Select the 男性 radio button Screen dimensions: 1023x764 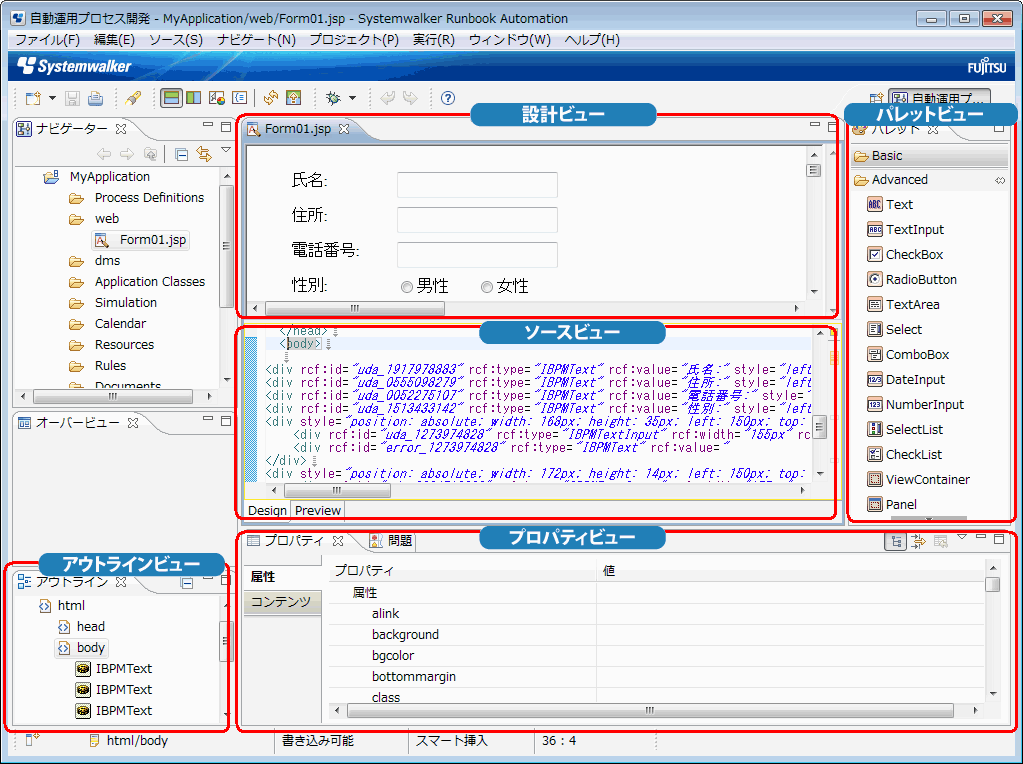[x=406, y=287]
